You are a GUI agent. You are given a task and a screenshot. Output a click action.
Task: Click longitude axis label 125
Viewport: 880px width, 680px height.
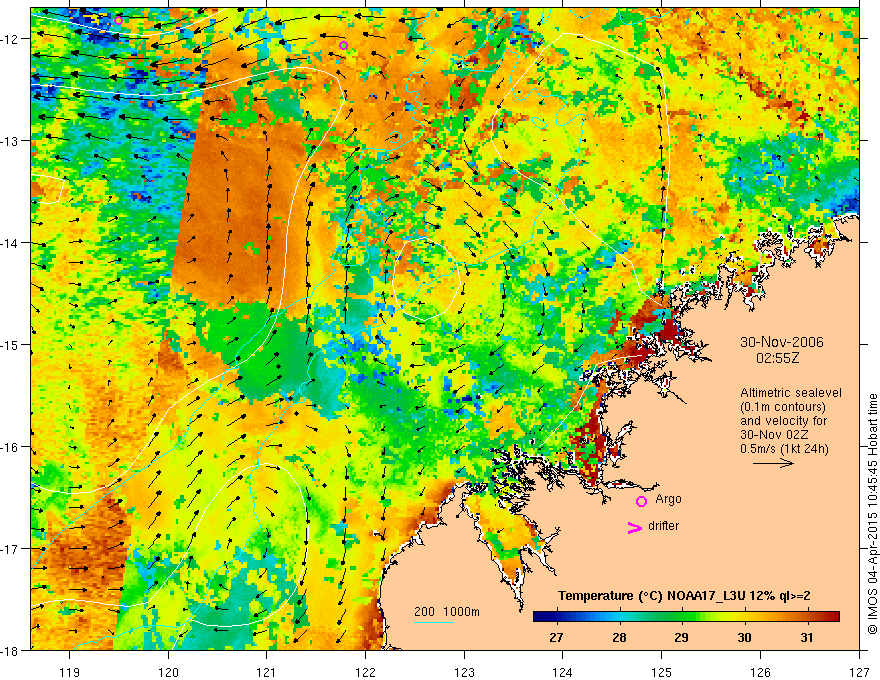662,672
